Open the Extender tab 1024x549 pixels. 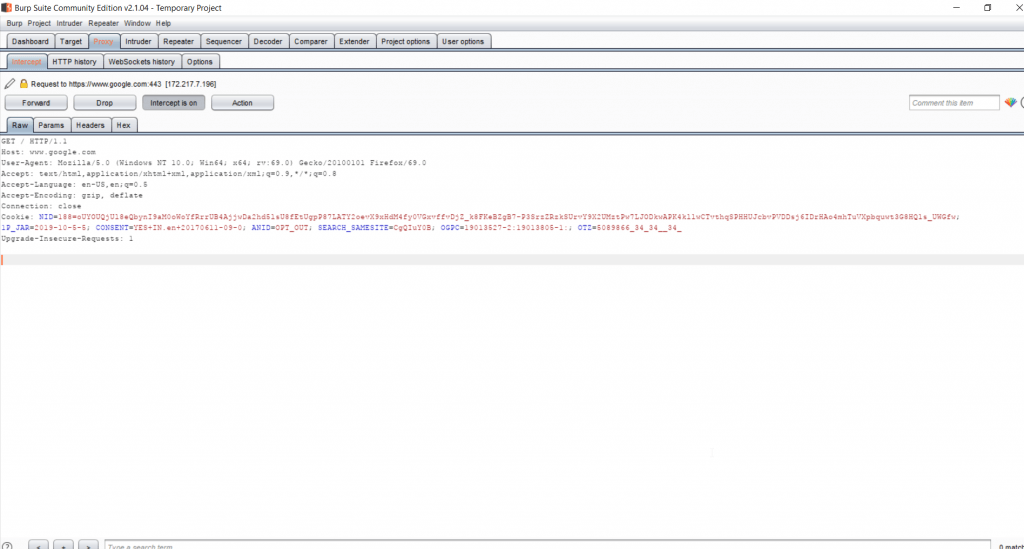(x=354, y=41)
